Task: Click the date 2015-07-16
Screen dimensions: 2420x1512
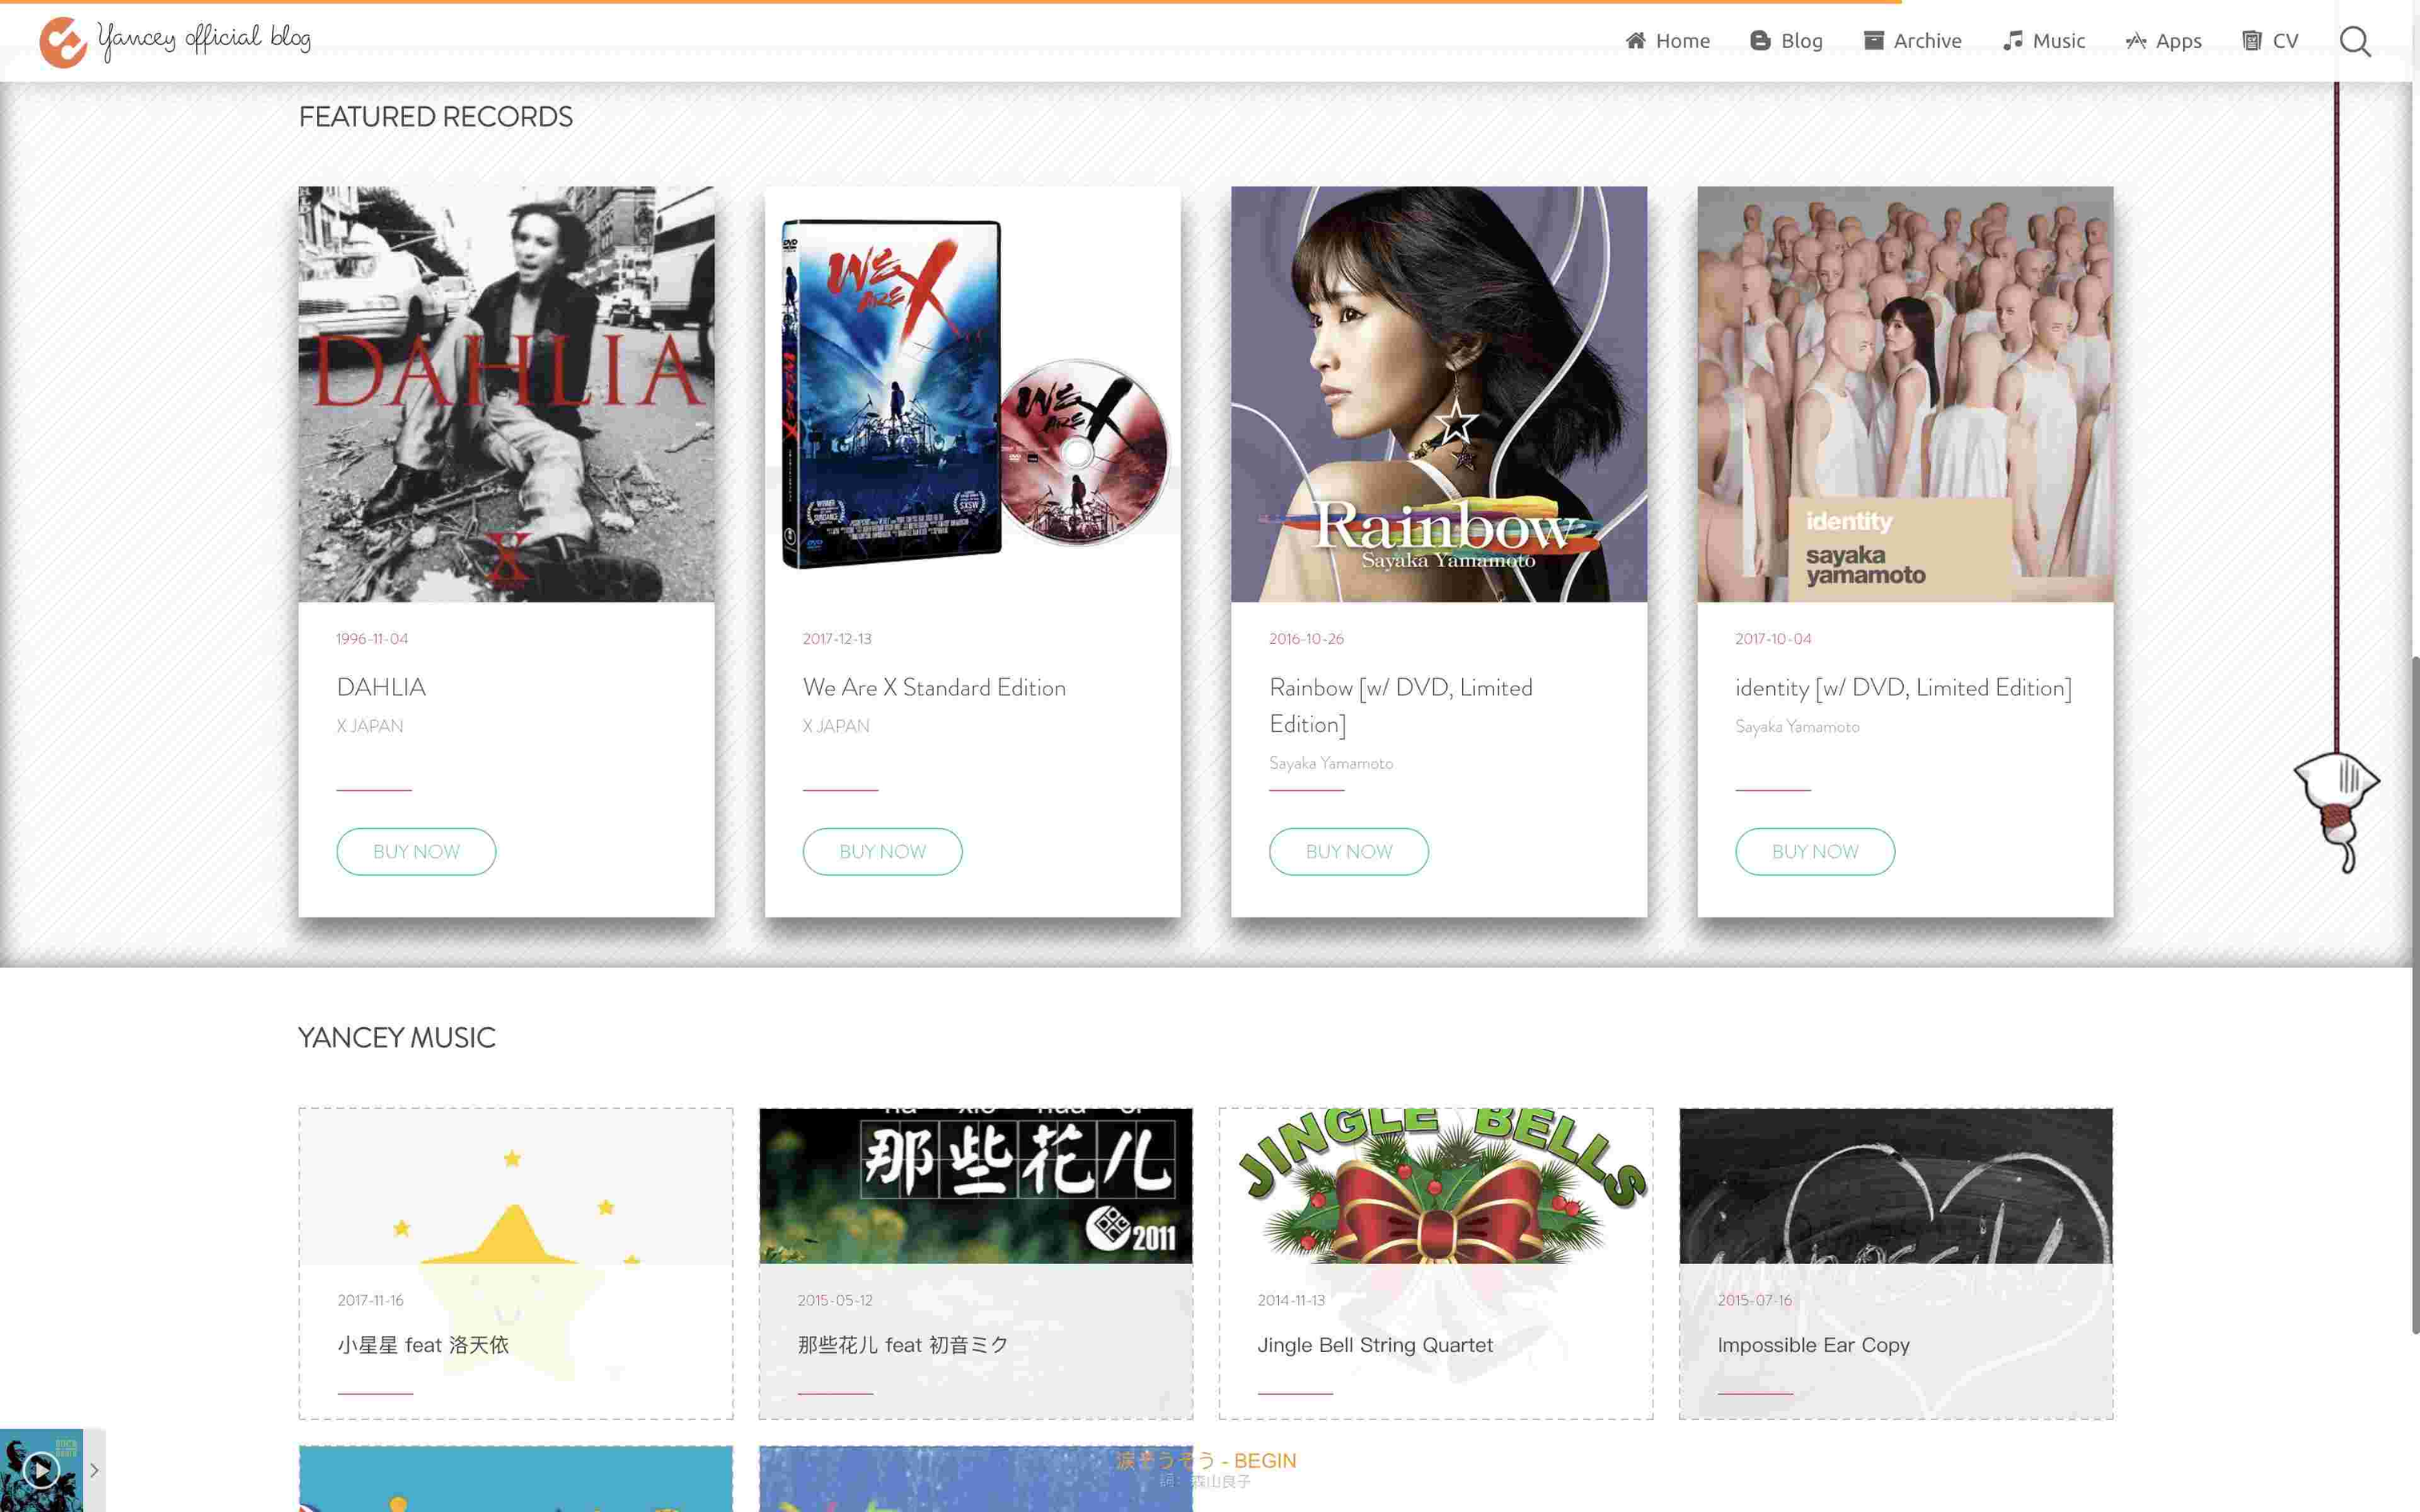Action: tap(1755, 1300)
